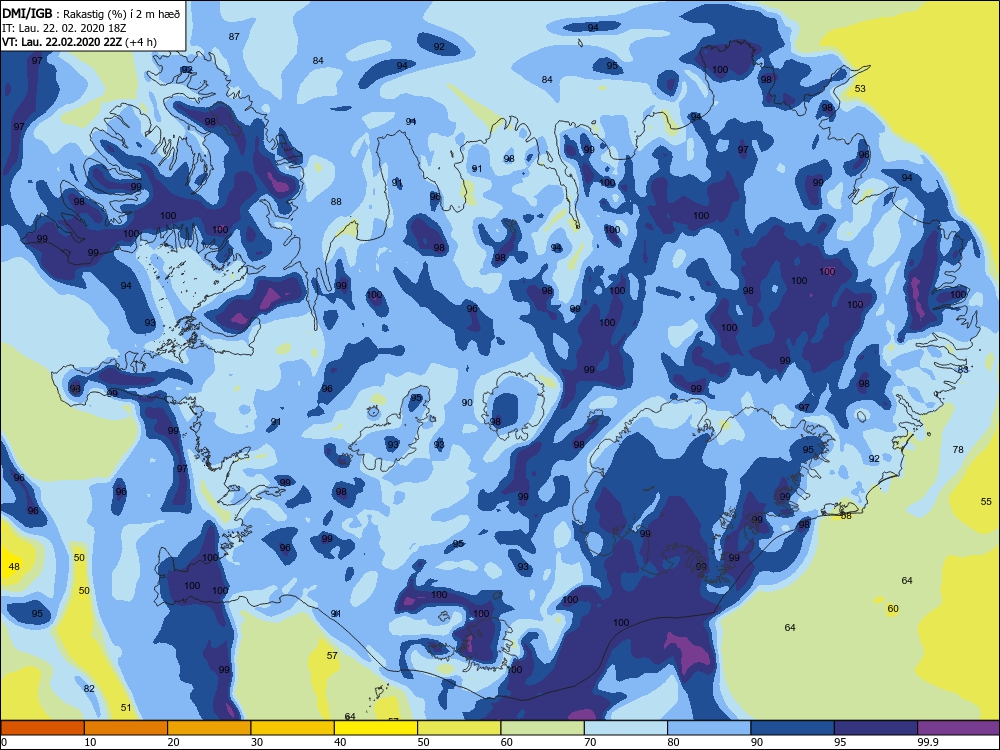This screenshot has width=1000, height=750.
Task: Click the map value '58' on the southeast coast
Action: coord(846,515)
